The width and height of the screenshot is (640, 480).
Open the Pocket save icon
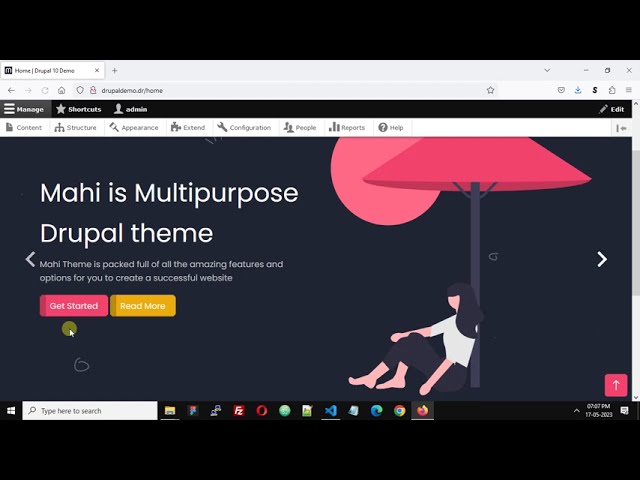tap(561, 90)
